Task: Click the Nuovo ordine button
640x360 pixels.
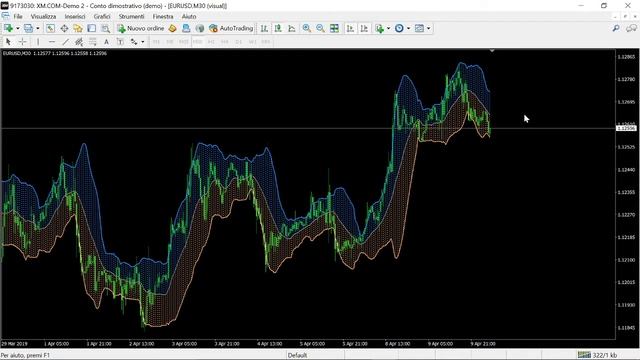Action: pos(140,28)
